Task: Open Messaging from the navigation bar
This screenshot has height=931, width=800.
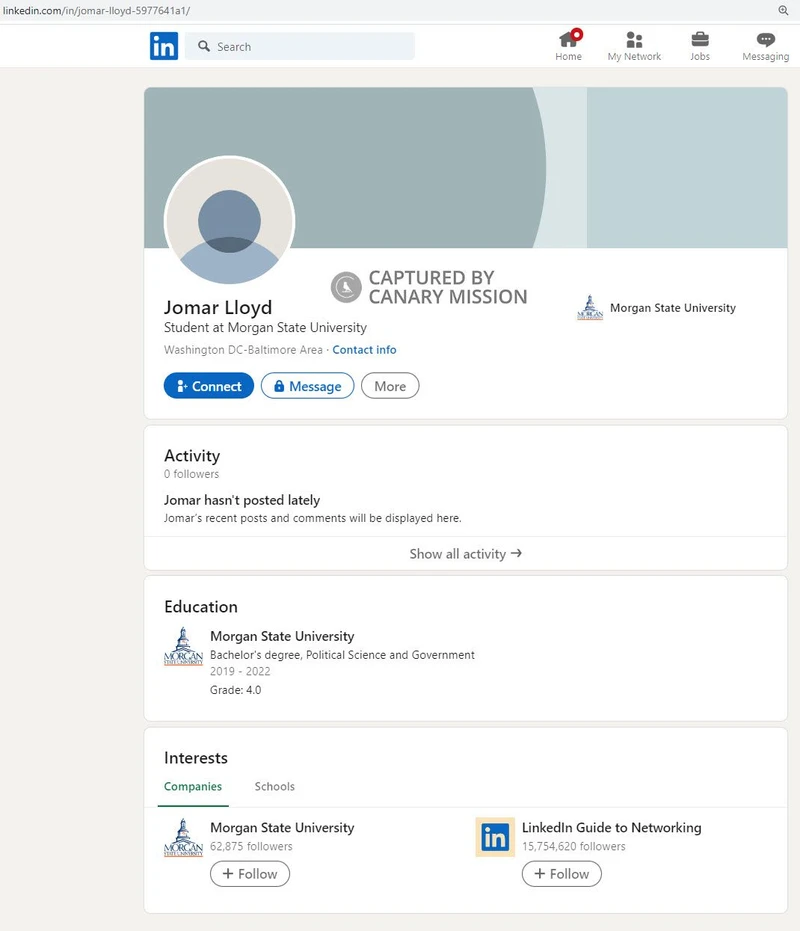Action: 766,46
